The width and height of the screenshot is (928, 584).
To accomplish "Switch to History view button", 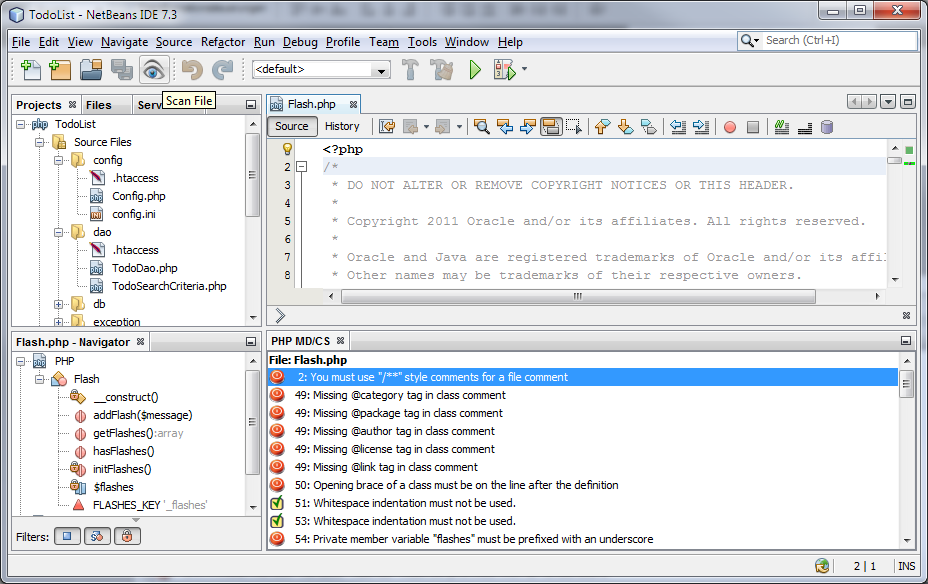I will [x=342, y=126].
